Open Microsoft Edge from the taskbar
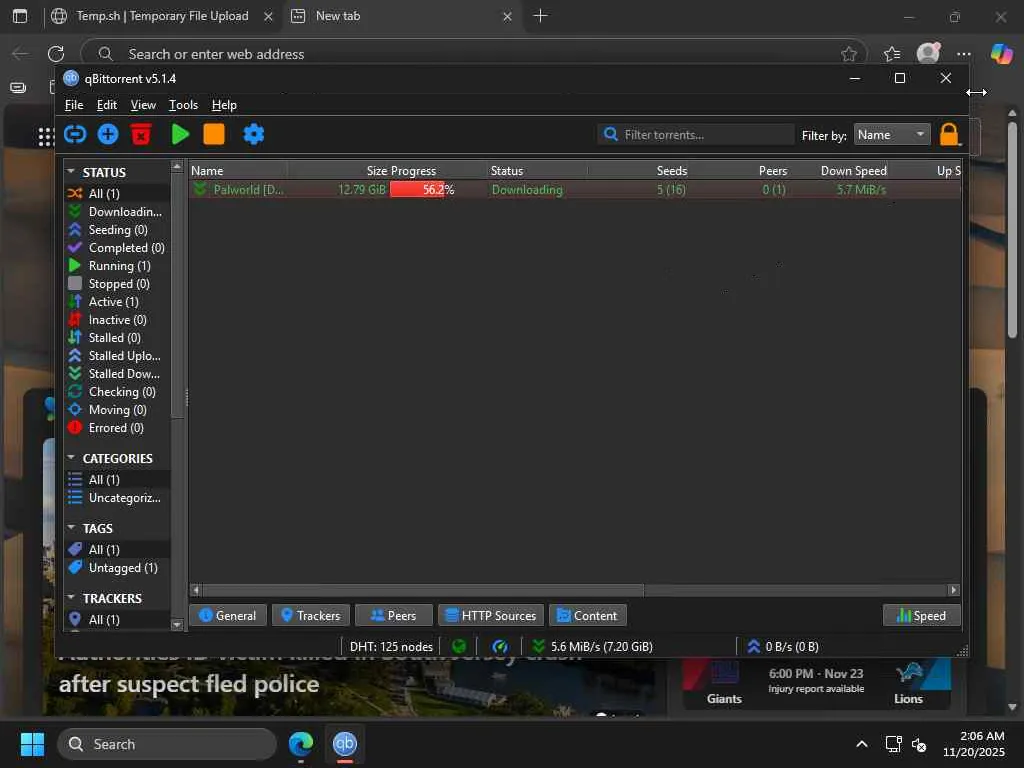The width and height of the screenshot is (1024, 768). click(x=301, y=744)
